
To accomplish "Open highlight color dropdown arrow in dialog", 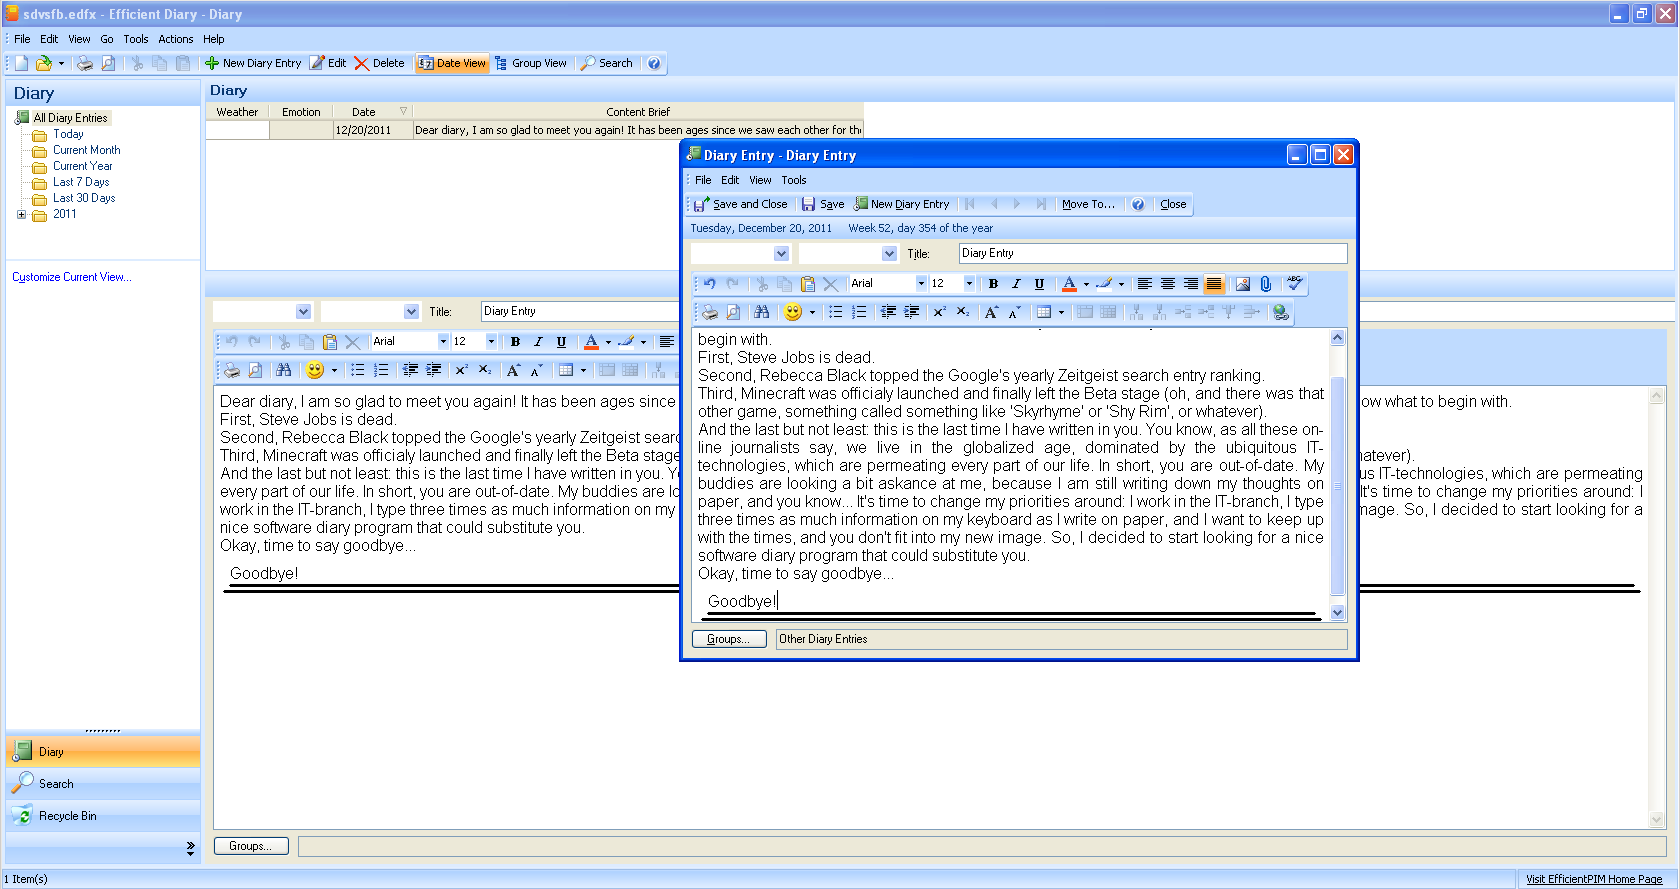I will (1121, 284).
